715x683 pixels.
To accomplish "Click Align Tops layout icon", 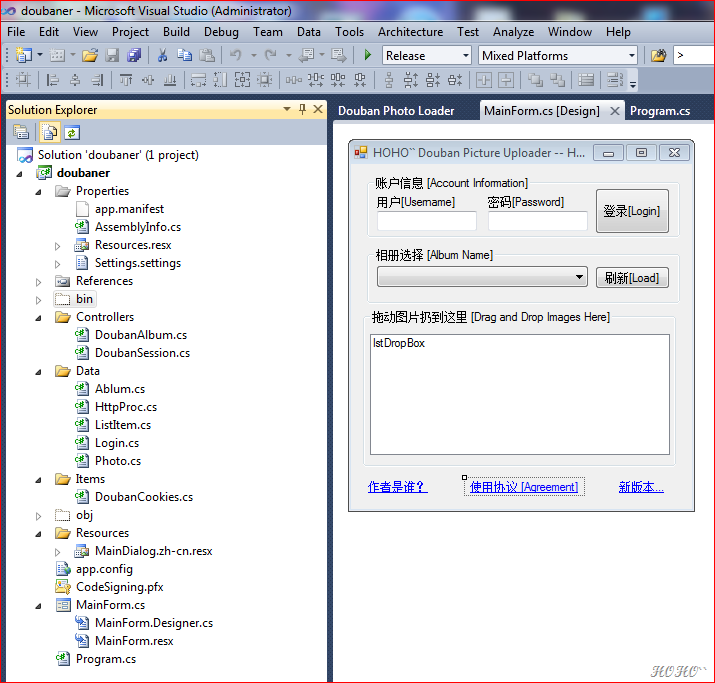I will (x=125, y=80).
